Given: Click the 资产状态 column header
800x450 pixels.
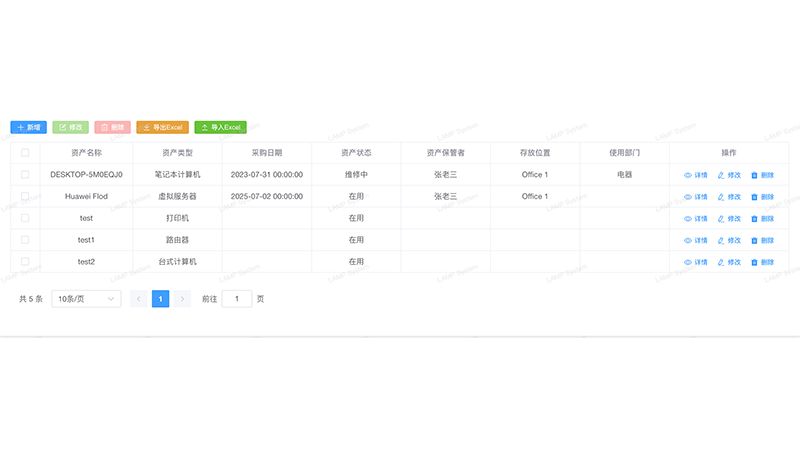Looking at the screenshot, I should click(356, 153).
